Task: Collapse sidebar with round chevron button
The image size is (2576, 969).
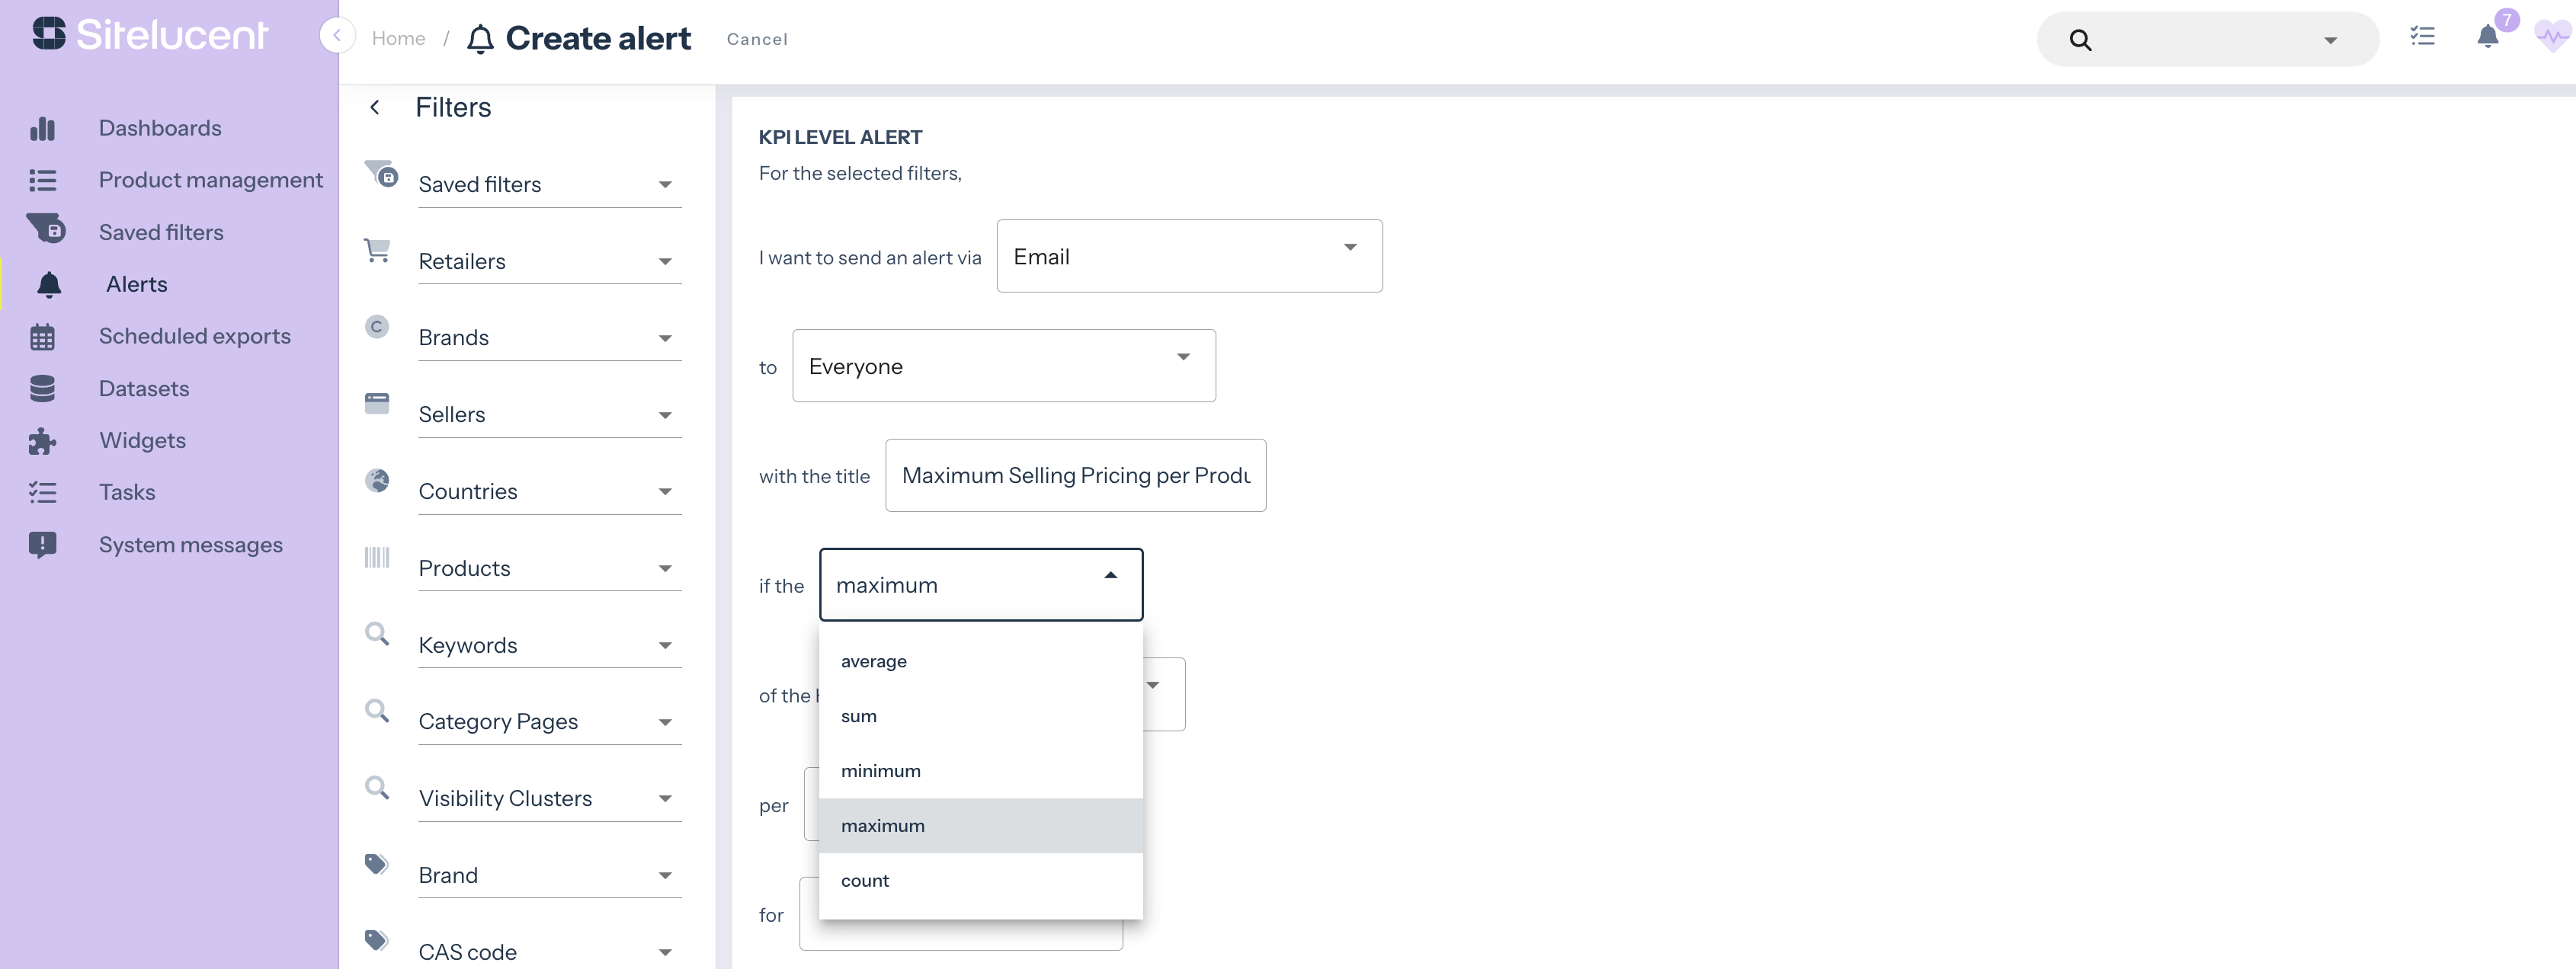Action: [337, 36]
